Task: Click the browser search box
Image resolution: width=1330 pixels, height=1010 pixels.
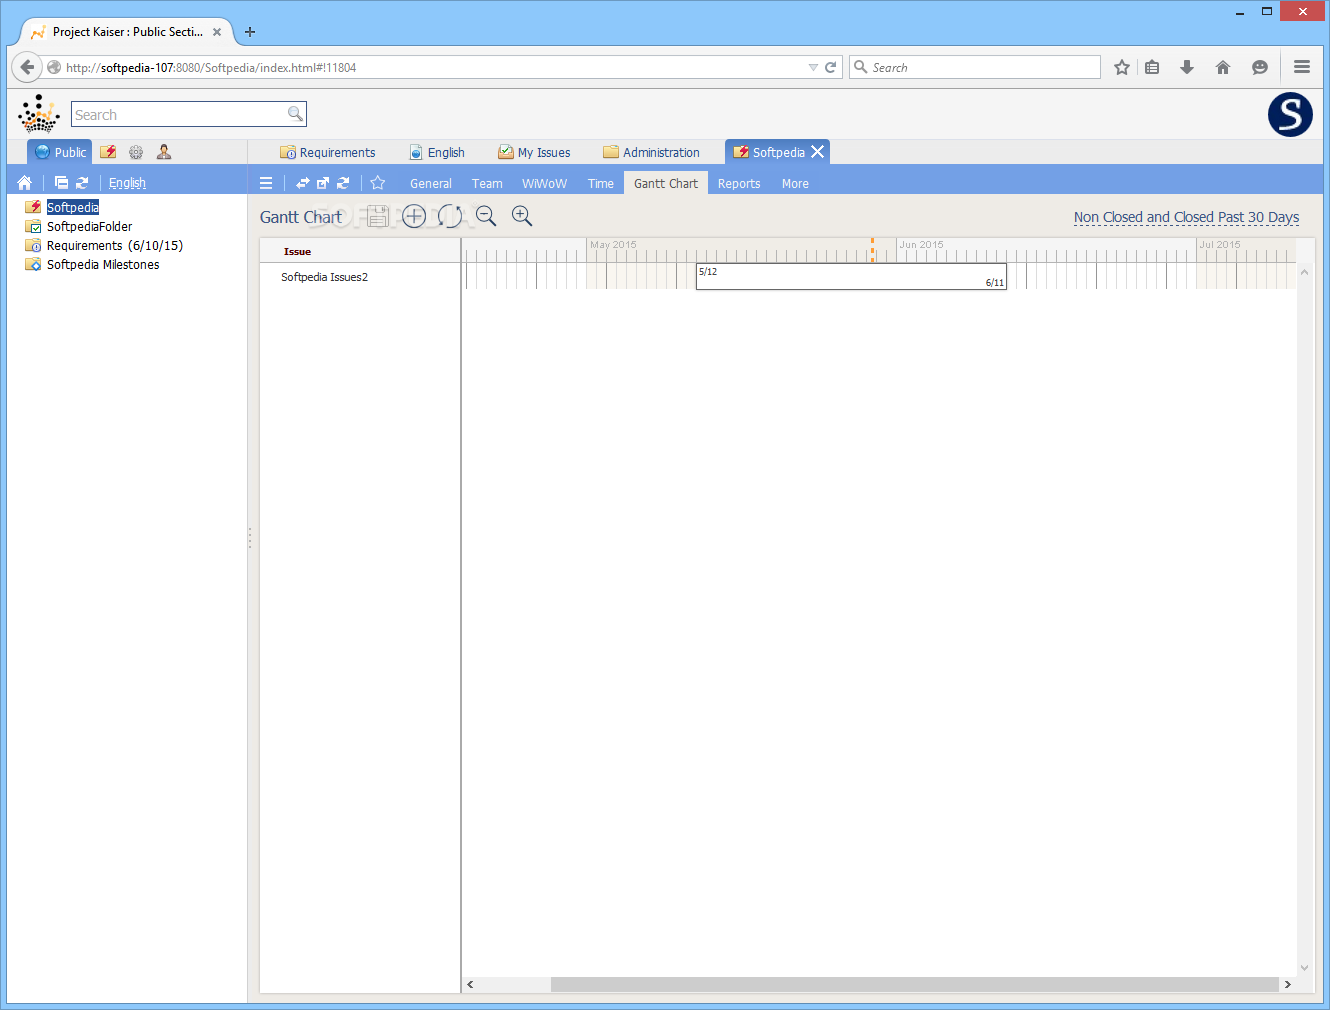Action: point(975,67)
